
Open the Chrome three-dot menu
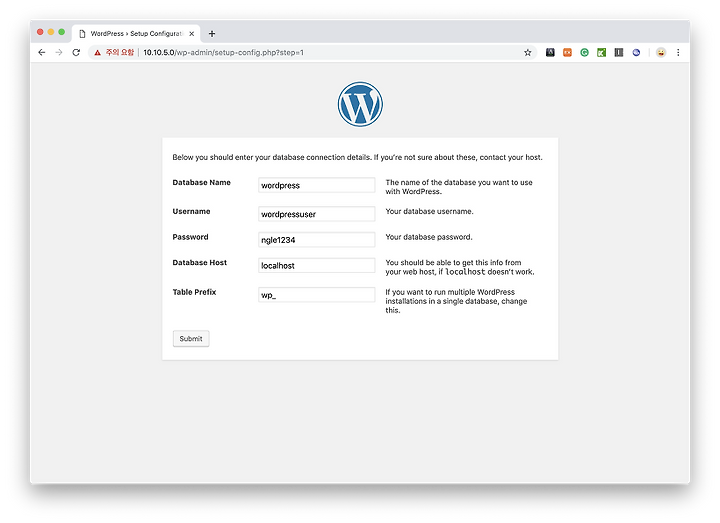click(x=678, y=53)
